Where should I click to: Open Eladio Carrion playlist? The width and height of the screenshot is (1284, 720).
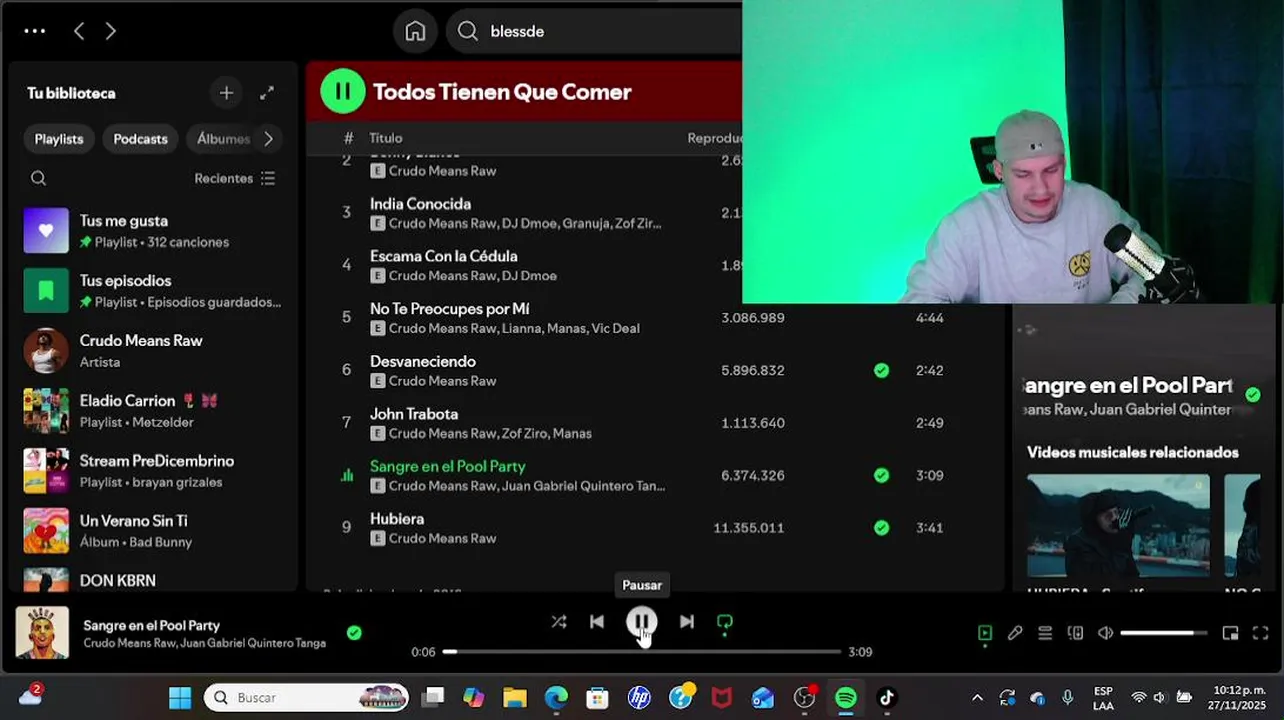(x=153, y=411)
